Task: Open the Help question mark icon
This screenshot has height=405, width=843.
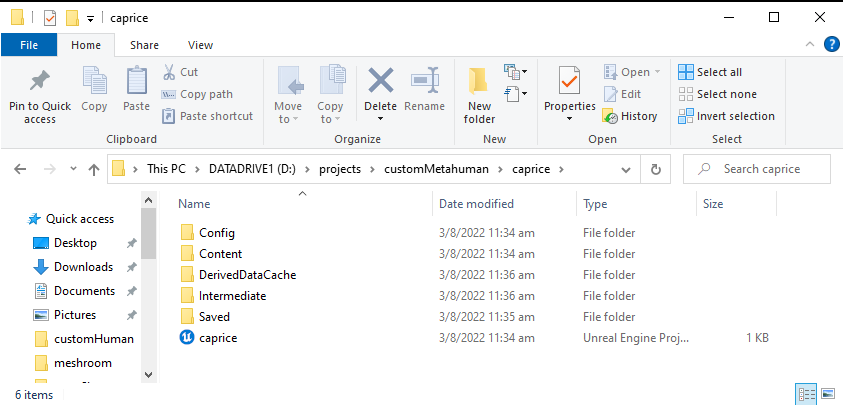Action: [830, 44]
